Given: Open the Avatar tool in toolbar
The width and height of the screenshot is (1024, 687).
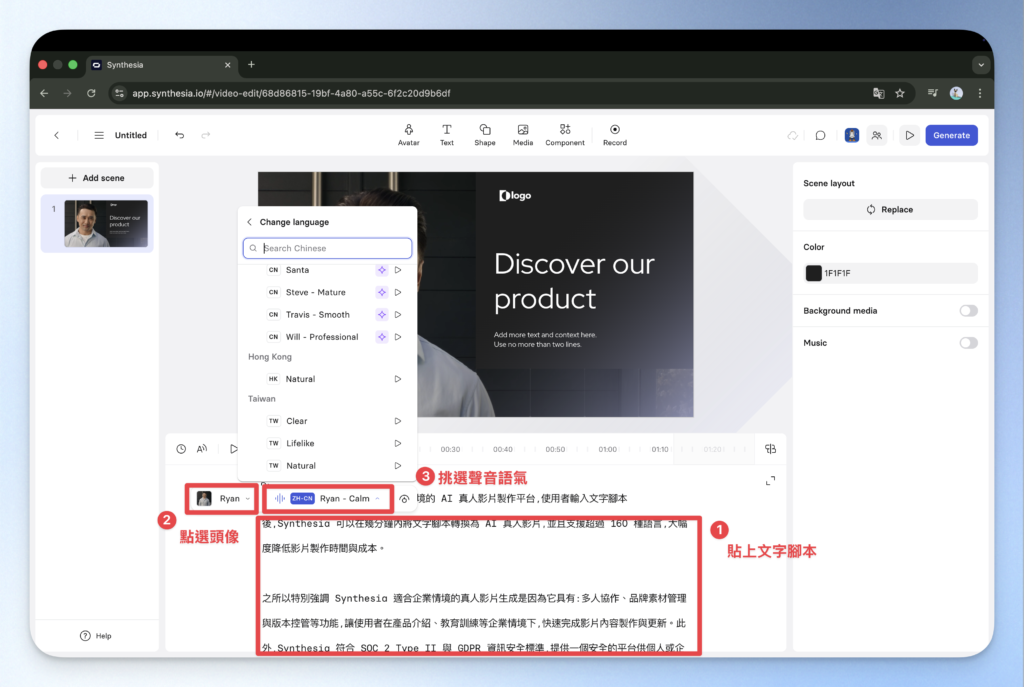Looking at the screenshot, I should (408, 134).
